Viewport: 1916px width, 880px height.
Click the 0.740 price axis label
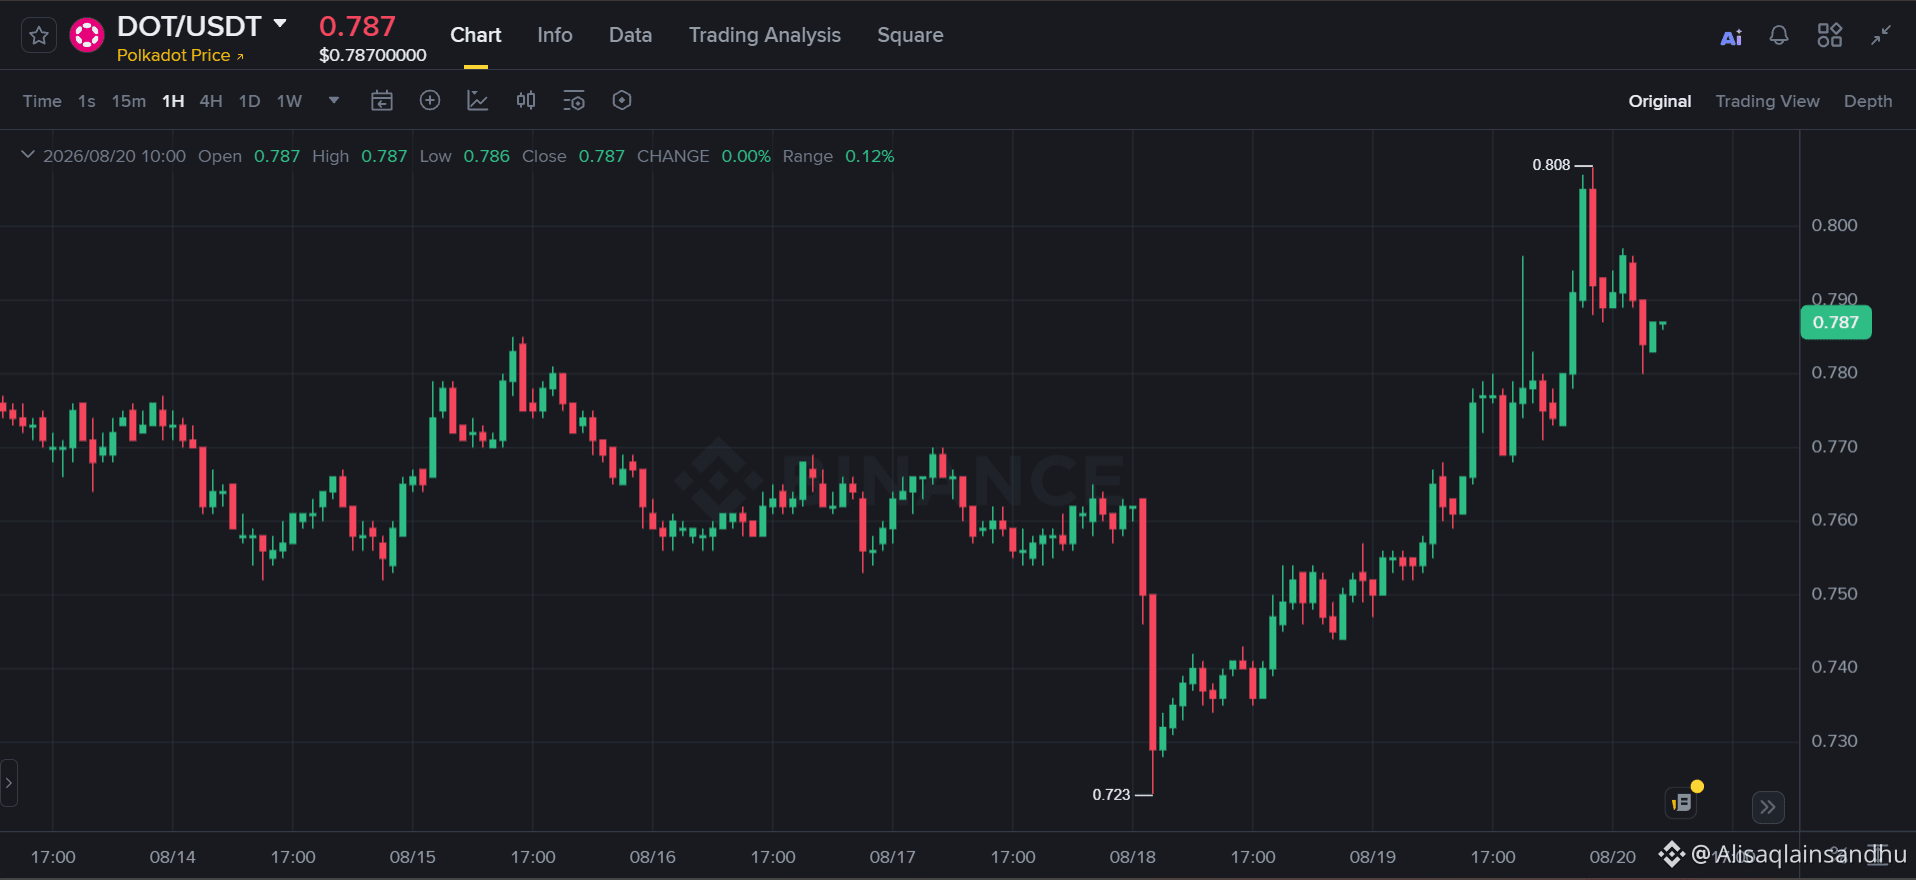pyautogui.click(x=1834, y=666)
